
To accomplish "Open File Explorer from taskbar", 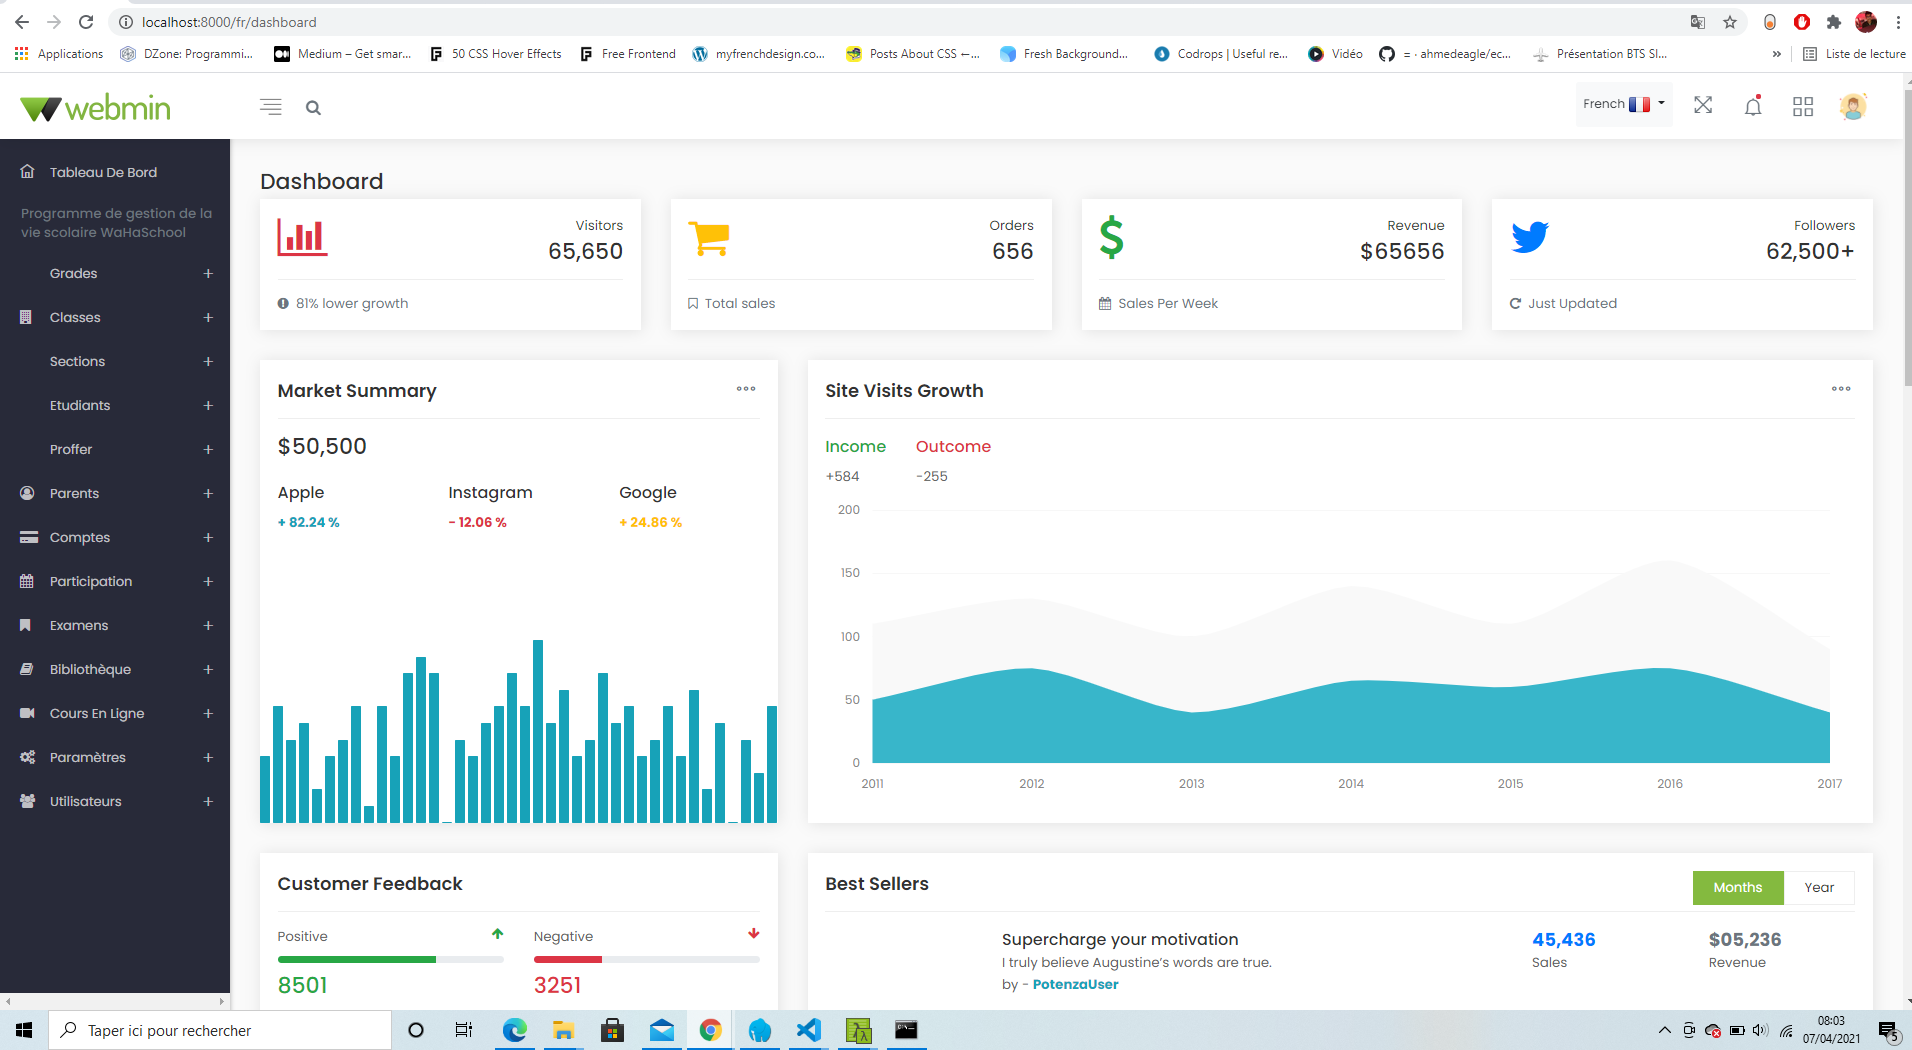I will coord(564,1030).
